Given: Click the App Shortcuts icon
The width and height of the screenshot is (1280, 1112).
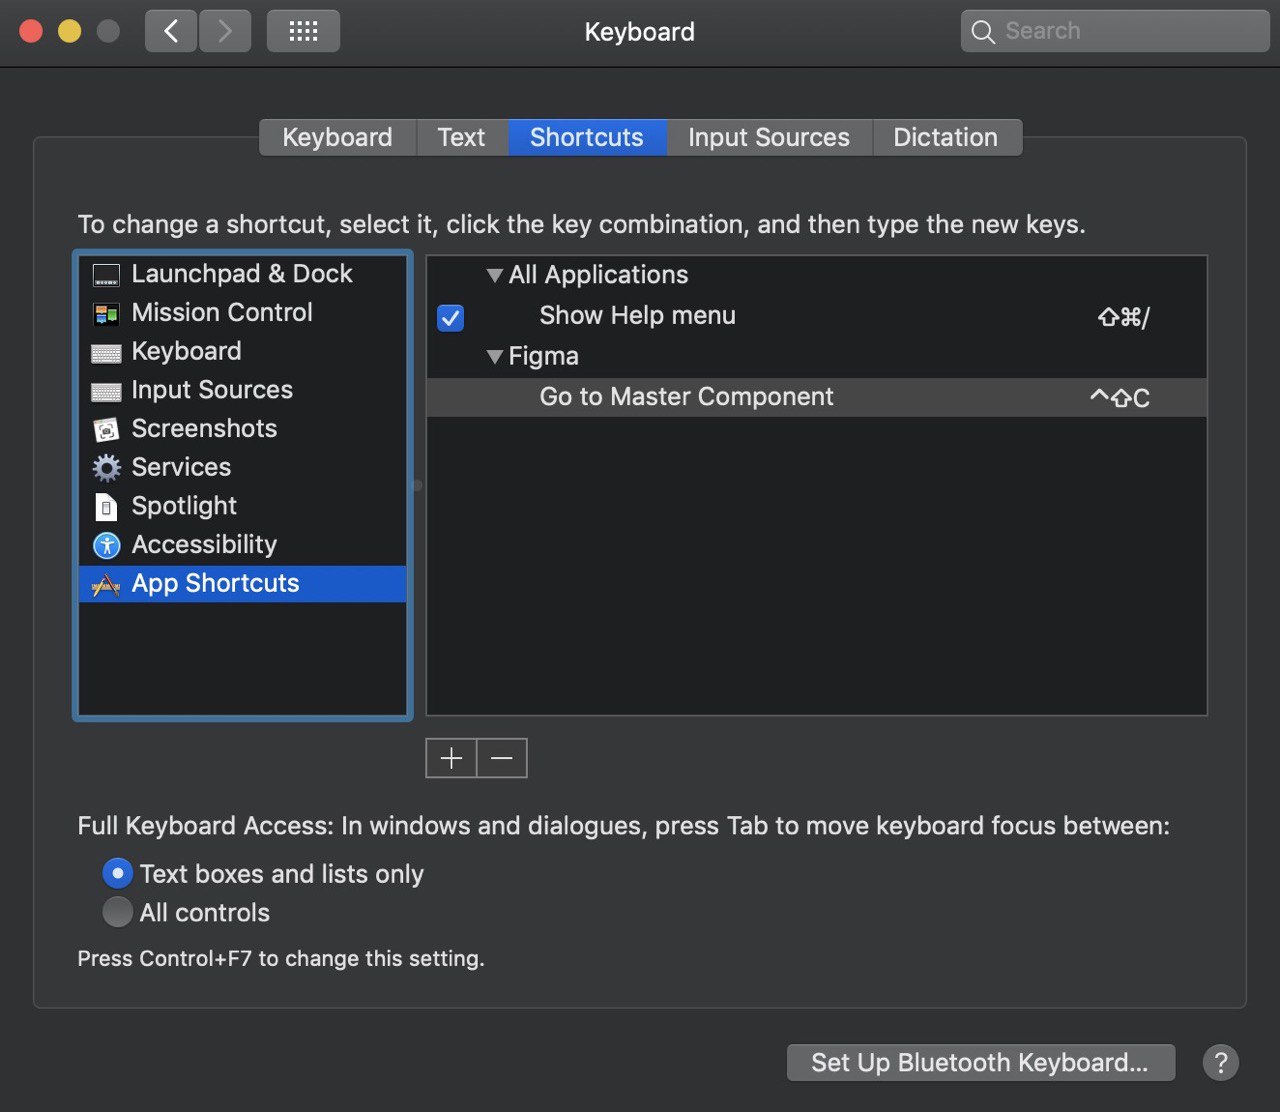Looking at the screenshot, I should click(x=106, y=584).
